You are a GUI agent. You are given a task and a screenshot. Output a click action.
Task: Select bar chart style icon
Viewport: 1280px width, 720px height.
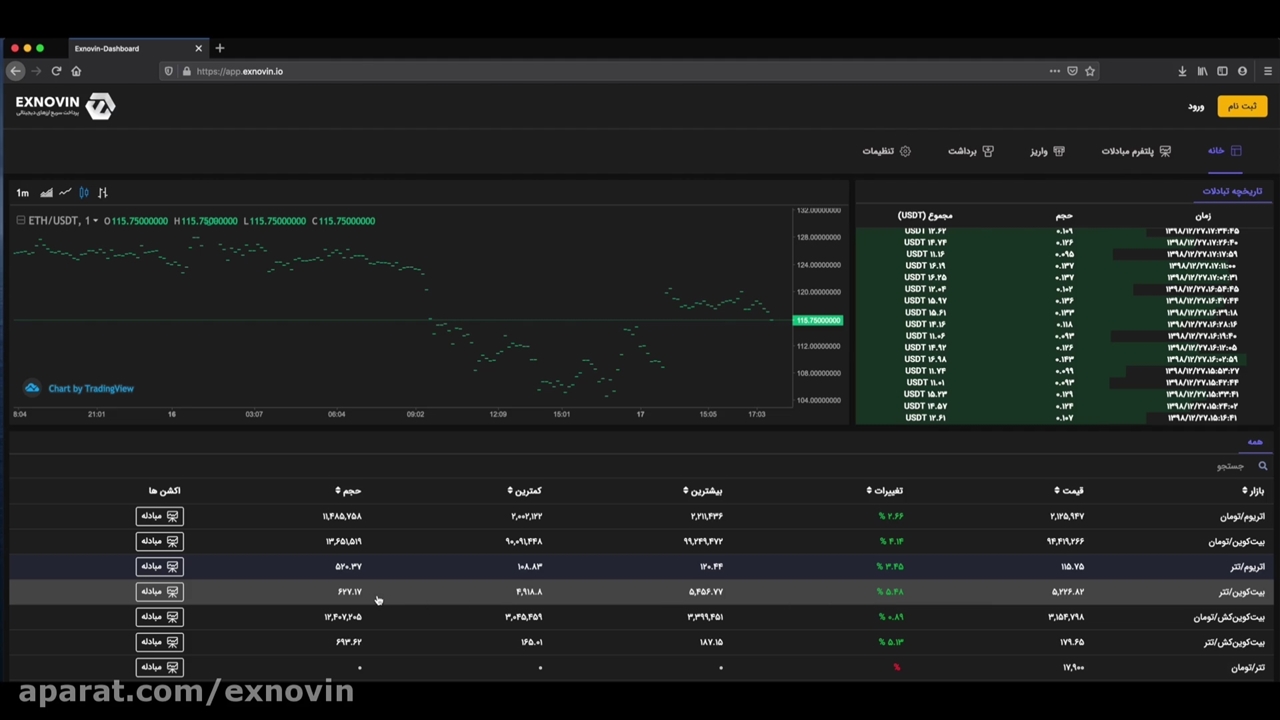point(102,192)
